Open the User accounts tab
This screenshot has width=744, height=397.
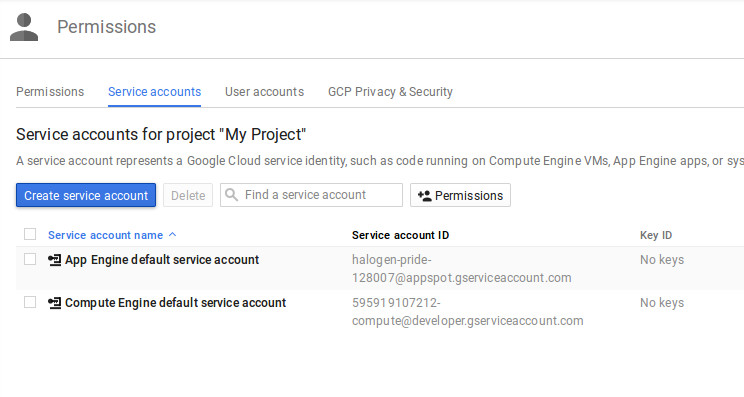point(264,92)
